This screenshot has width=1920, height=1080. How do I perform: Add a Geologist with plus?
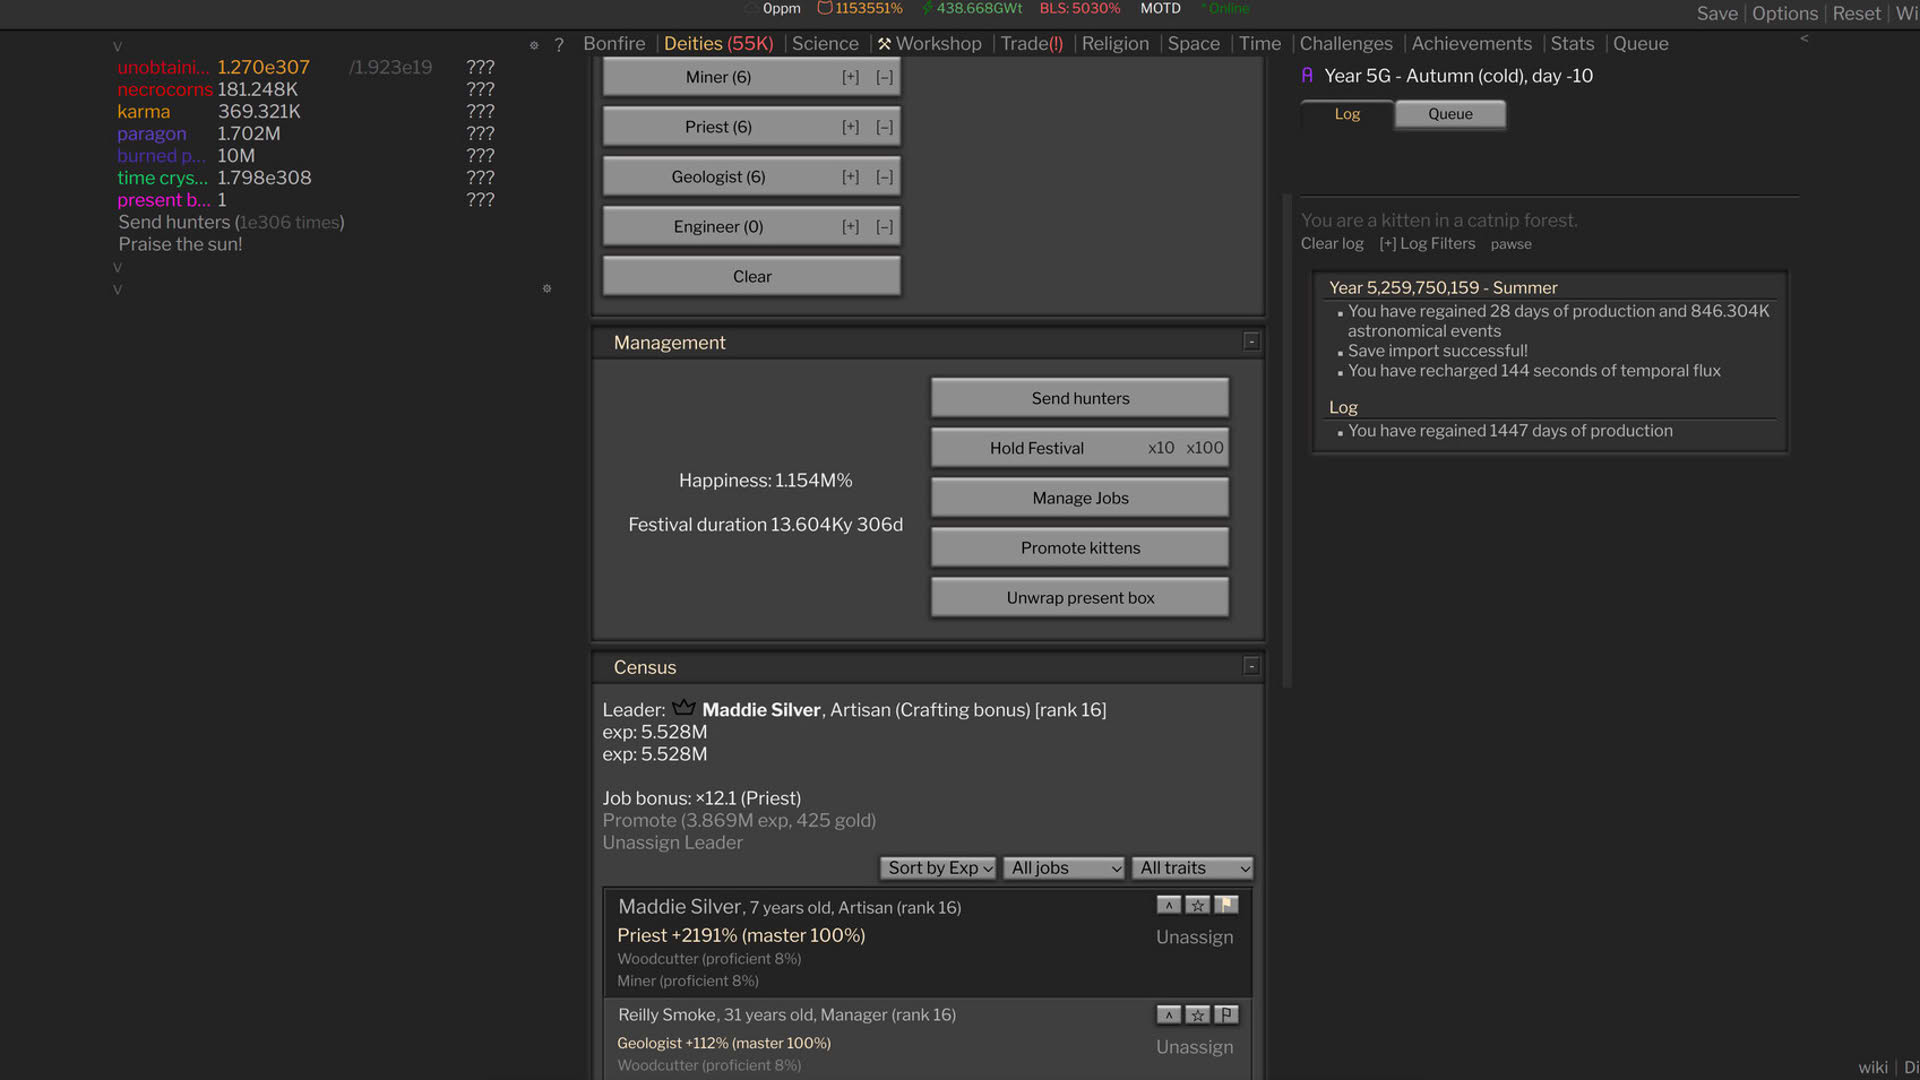(850, 177)
